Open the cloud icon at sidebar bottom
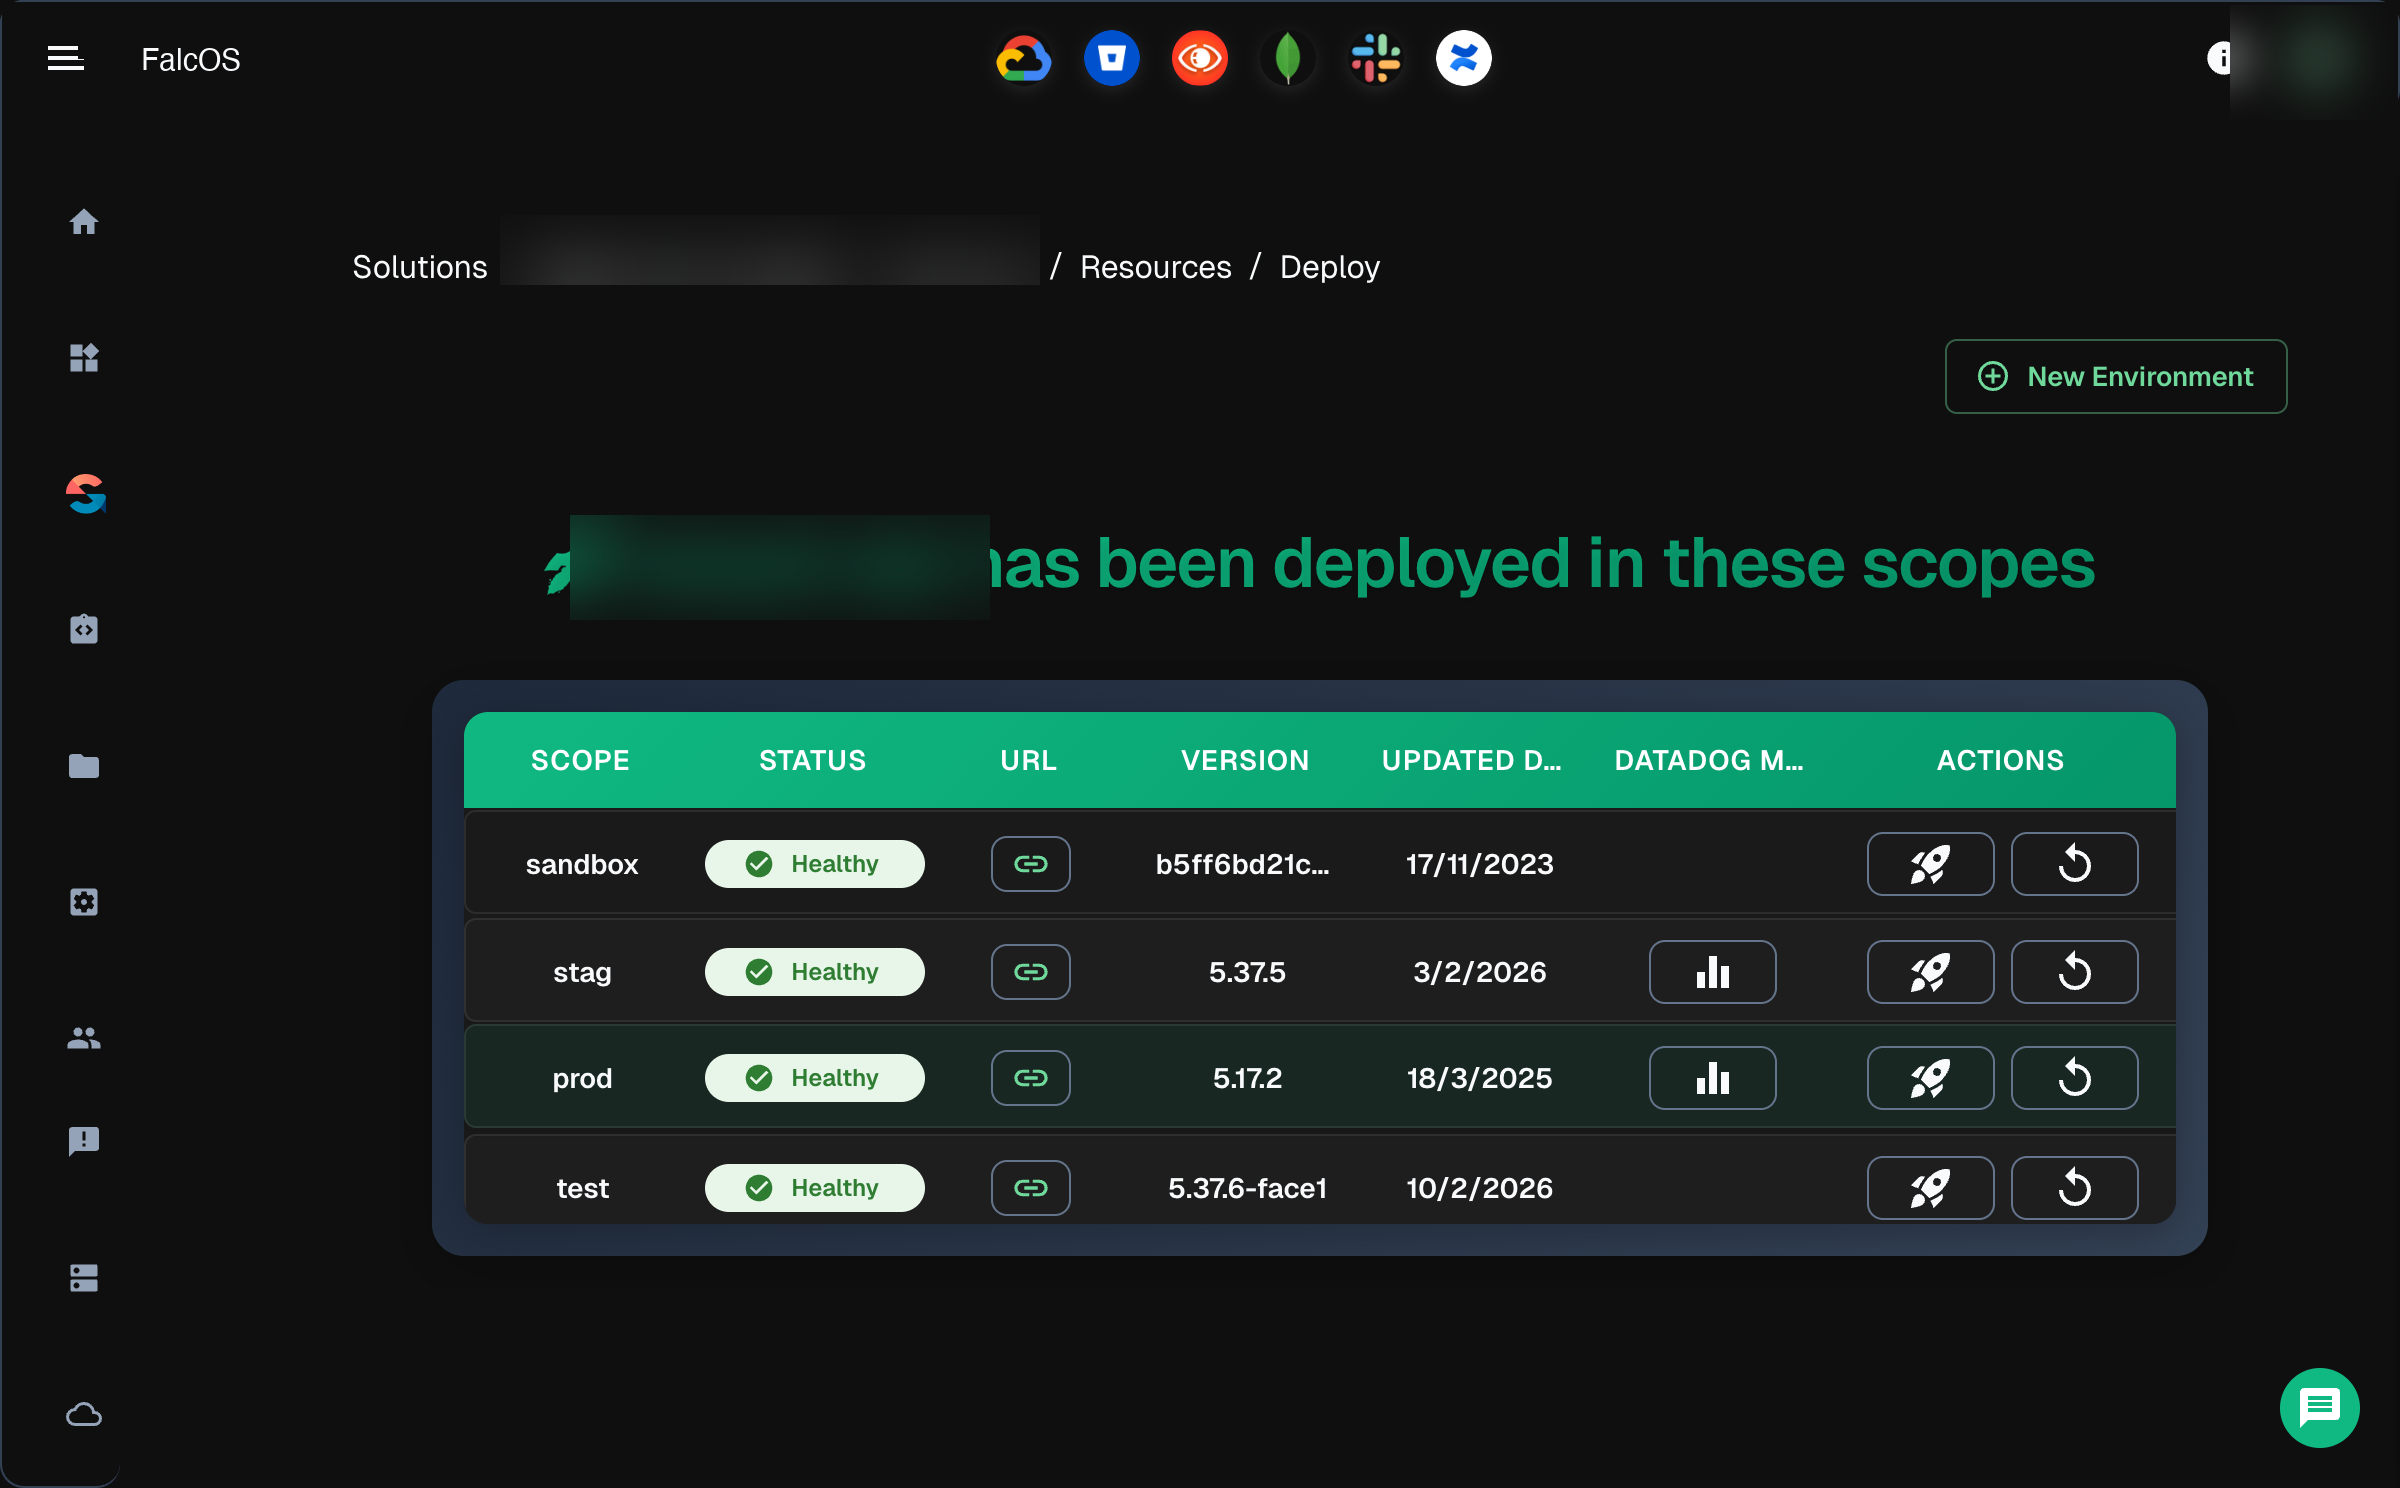2400x1488 pixels. [84, 1414]
